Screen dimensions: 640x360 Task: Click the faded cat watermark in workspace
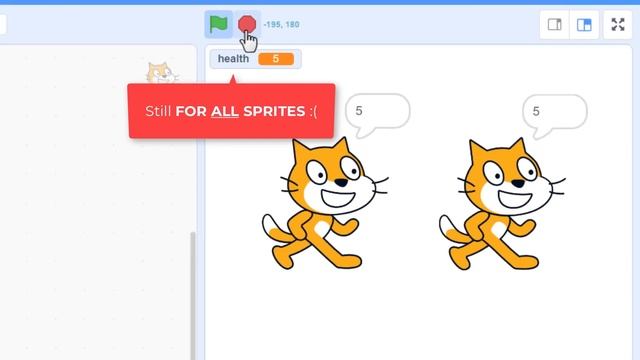tap(162, 73)
